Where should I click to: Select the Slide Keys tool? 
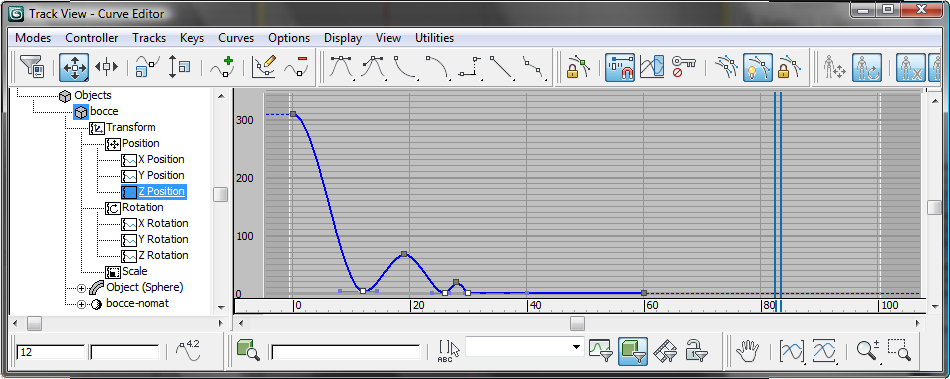pyautogui.click(x=107, y=67)
